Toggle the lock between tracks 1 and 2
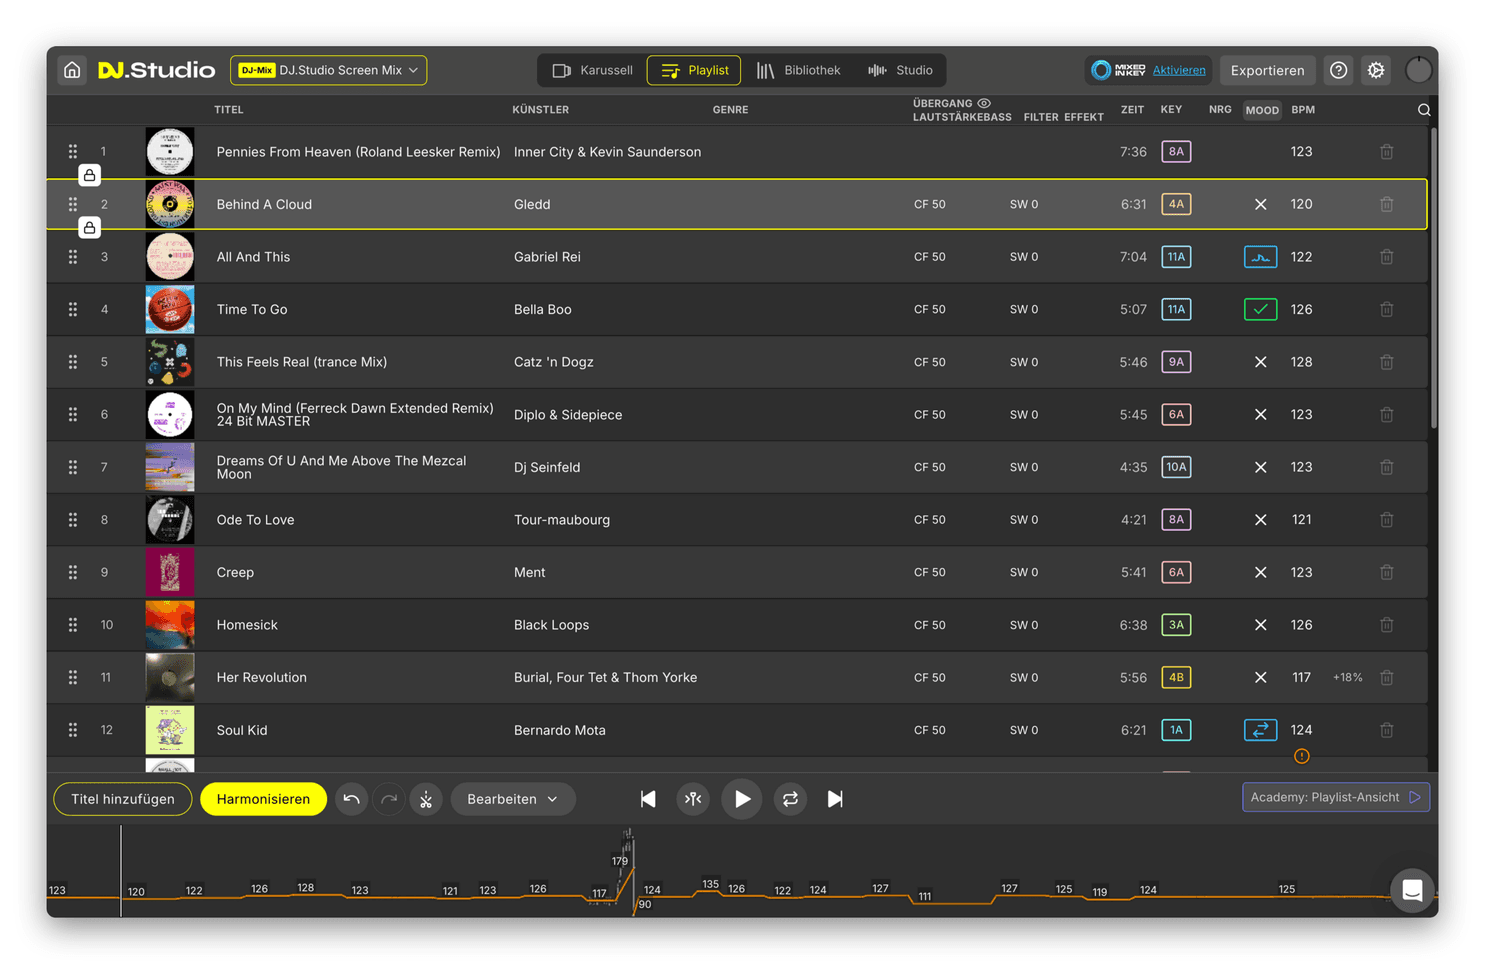This screenshot has height=964, width=1487. 89,176
